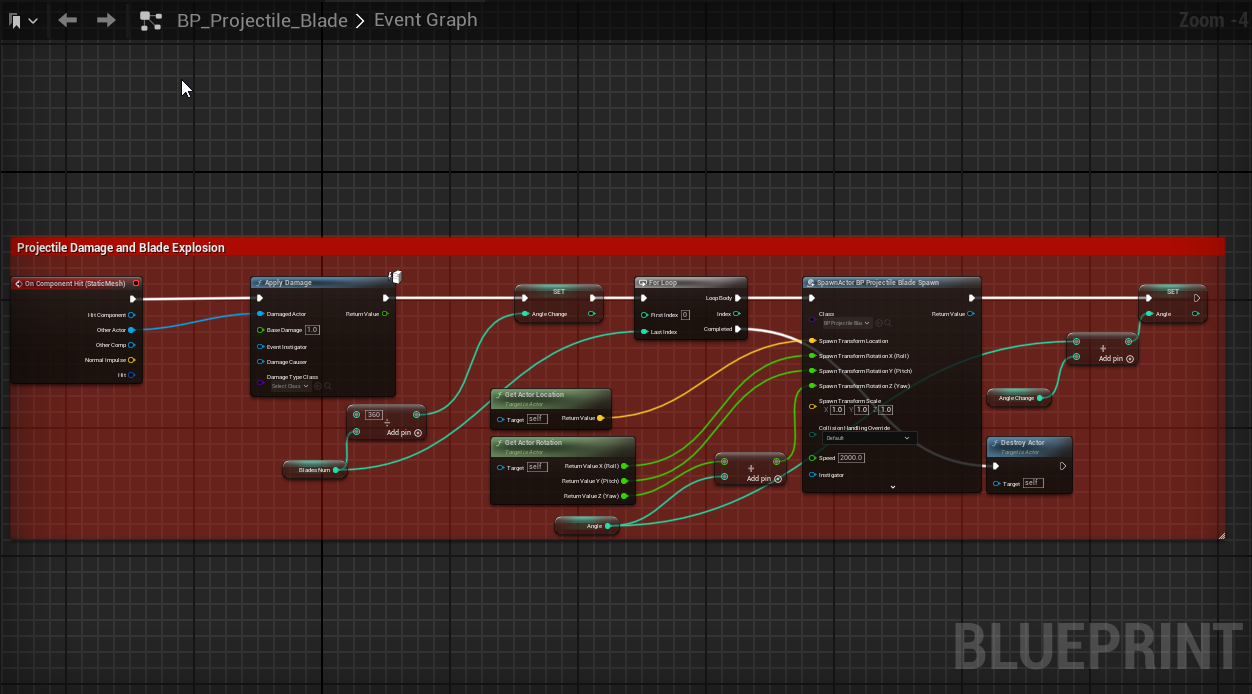Open Collision Handling Override dropdown

[869, 438]
